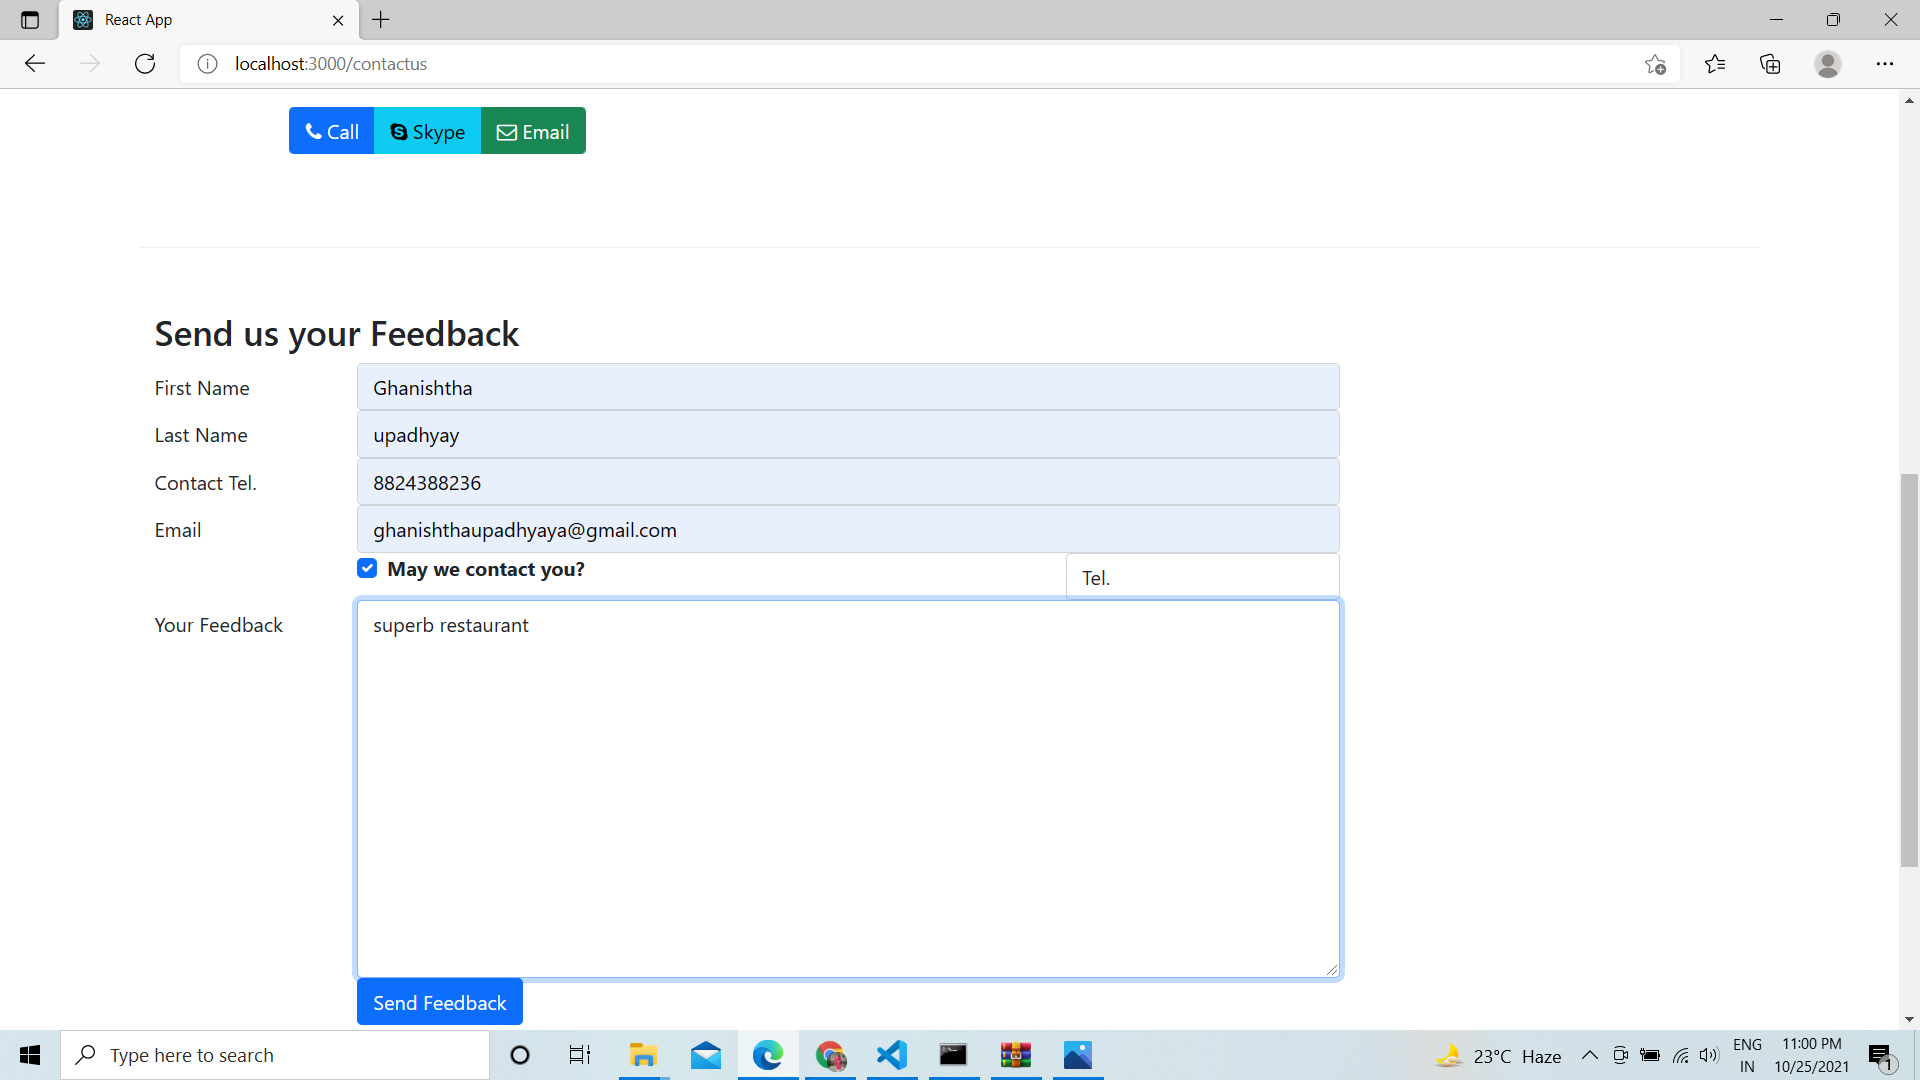Click inside Your Feedback textarea
The height and width of the screenshot is (1080, 1920).
[x=848, y=788]
